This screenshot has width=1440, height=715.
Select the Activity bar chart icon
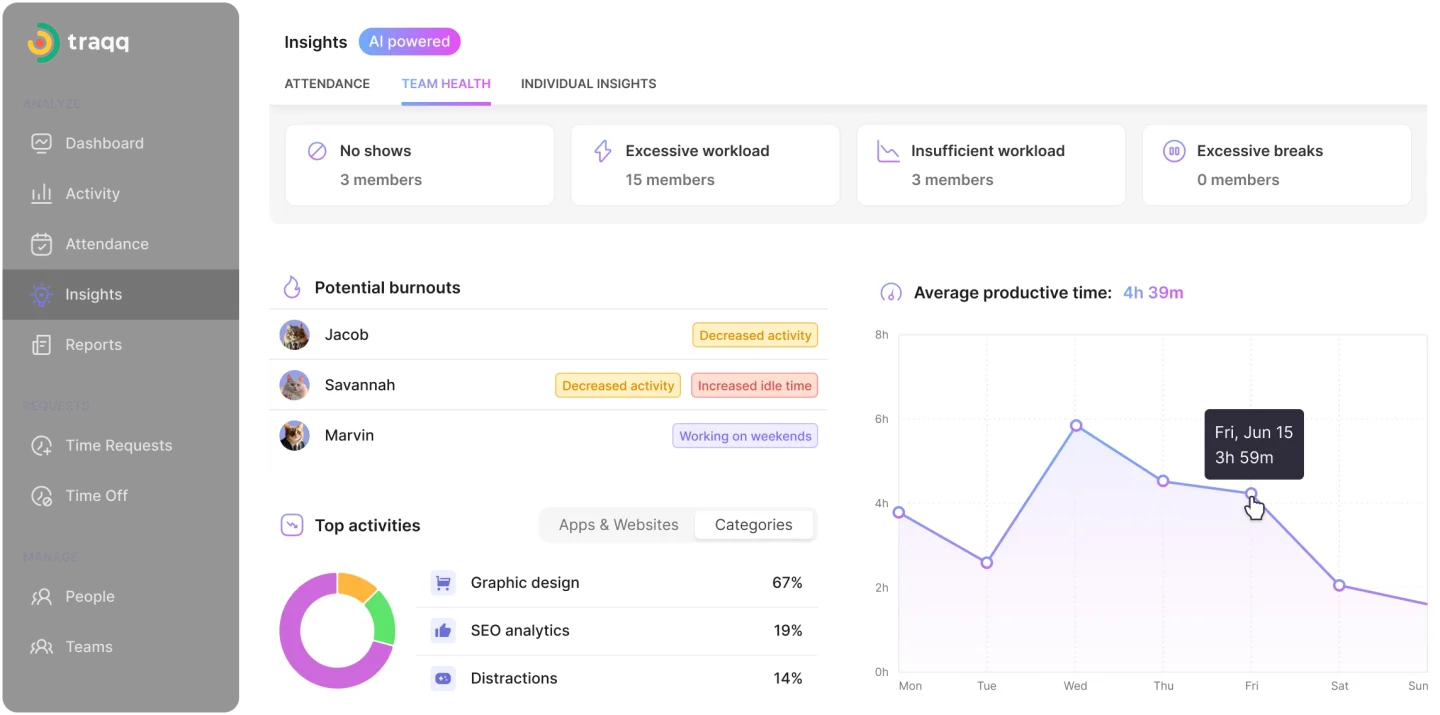tap(41, 194)
